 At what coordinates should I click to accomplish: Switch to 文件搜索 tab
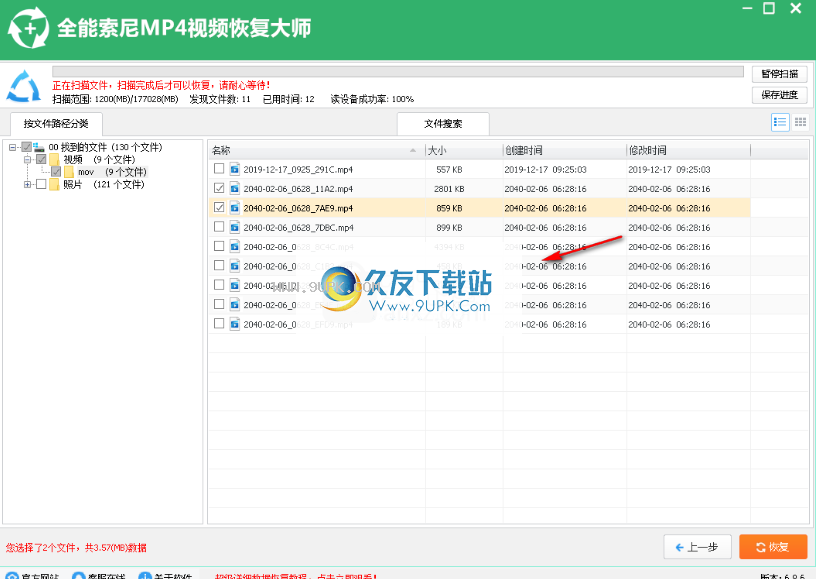[443, 124]
